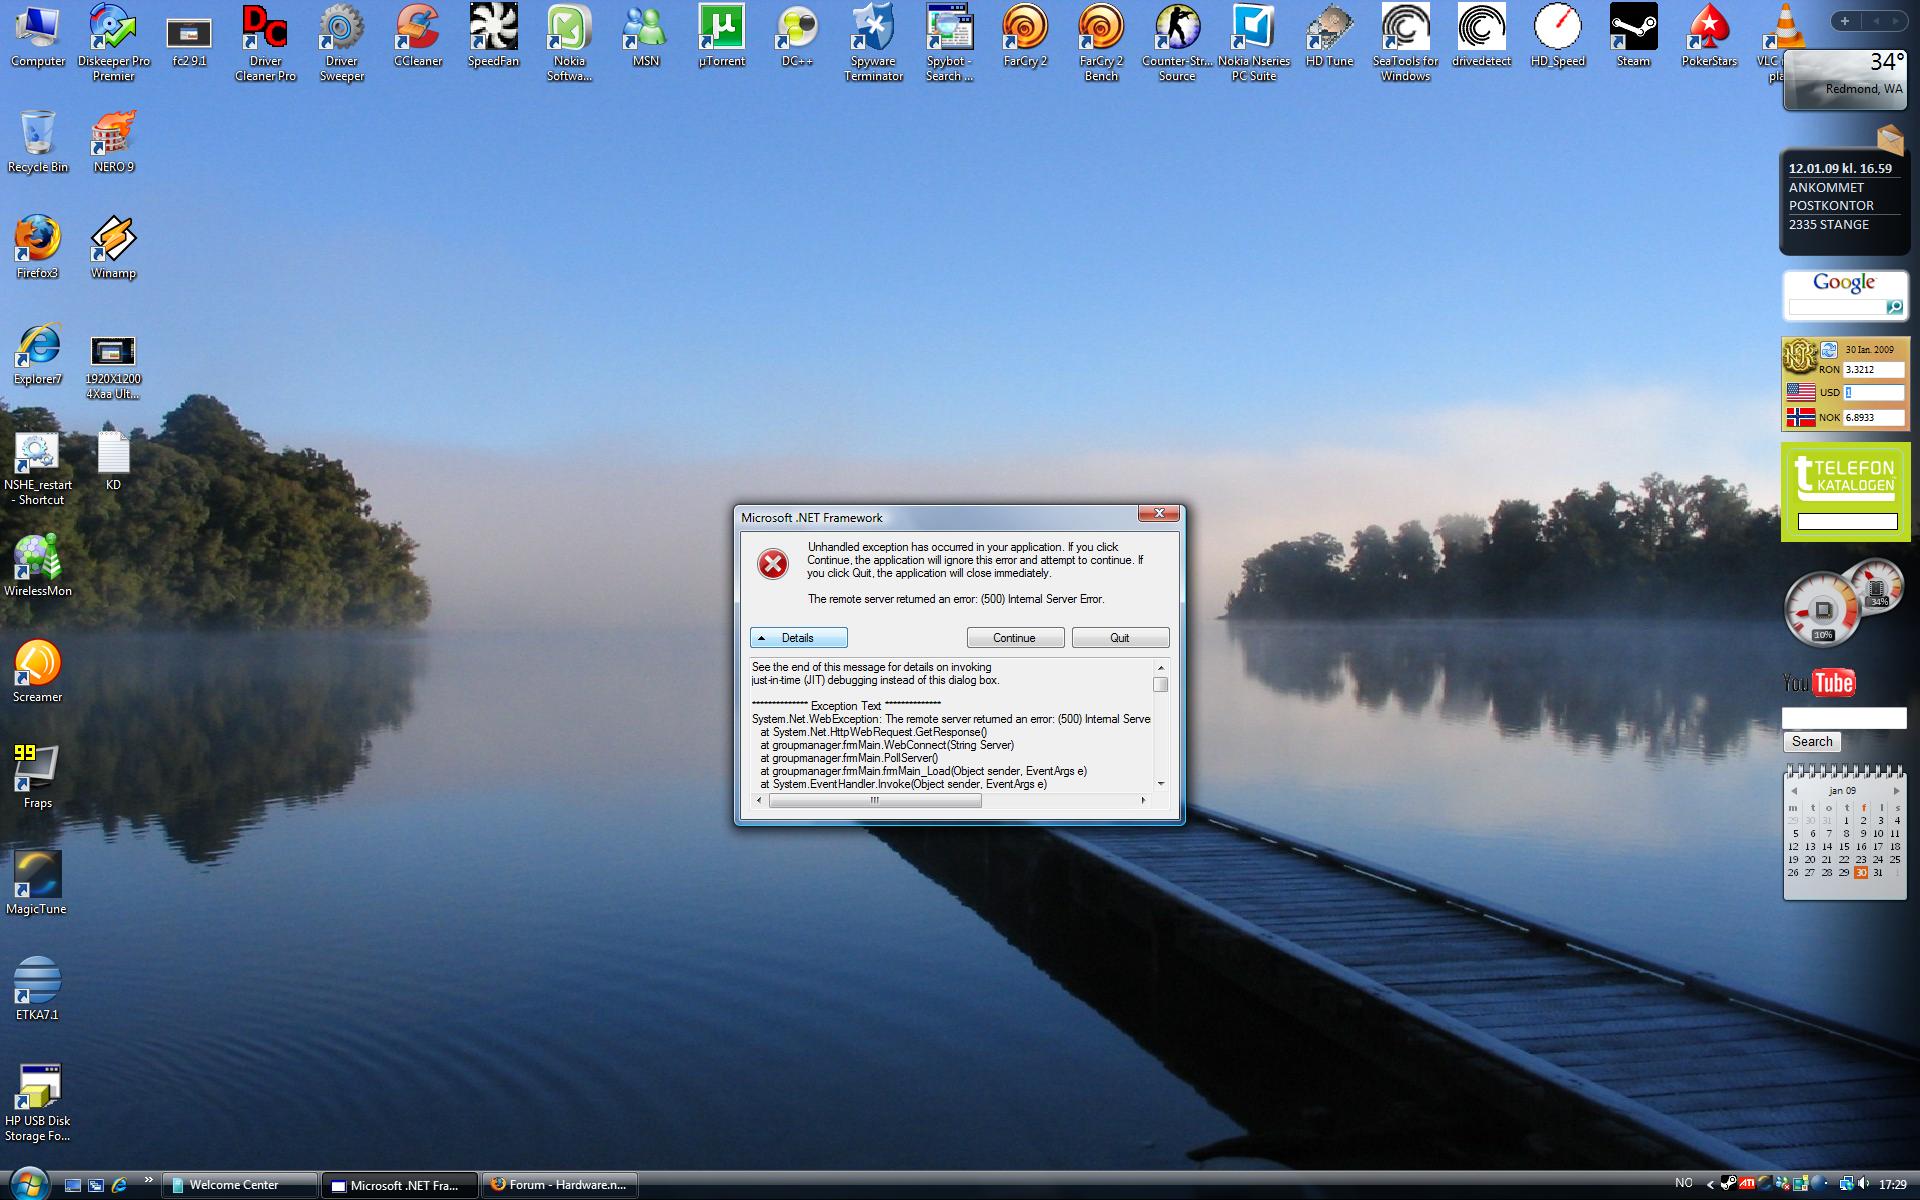
Task: Select the Screamer radio icon
Action: point(38,672)
